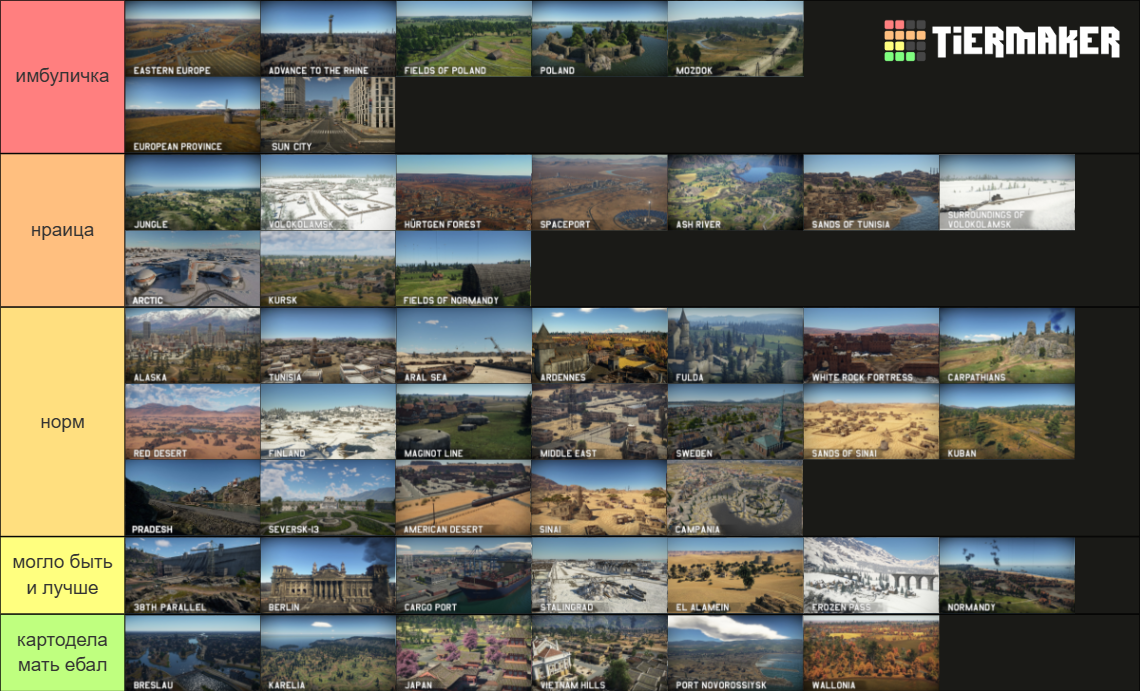The width and height of the screenshot is (1140, 691).
Task: Click the El Alamein map thumbnail
Action: pos(736,575)
